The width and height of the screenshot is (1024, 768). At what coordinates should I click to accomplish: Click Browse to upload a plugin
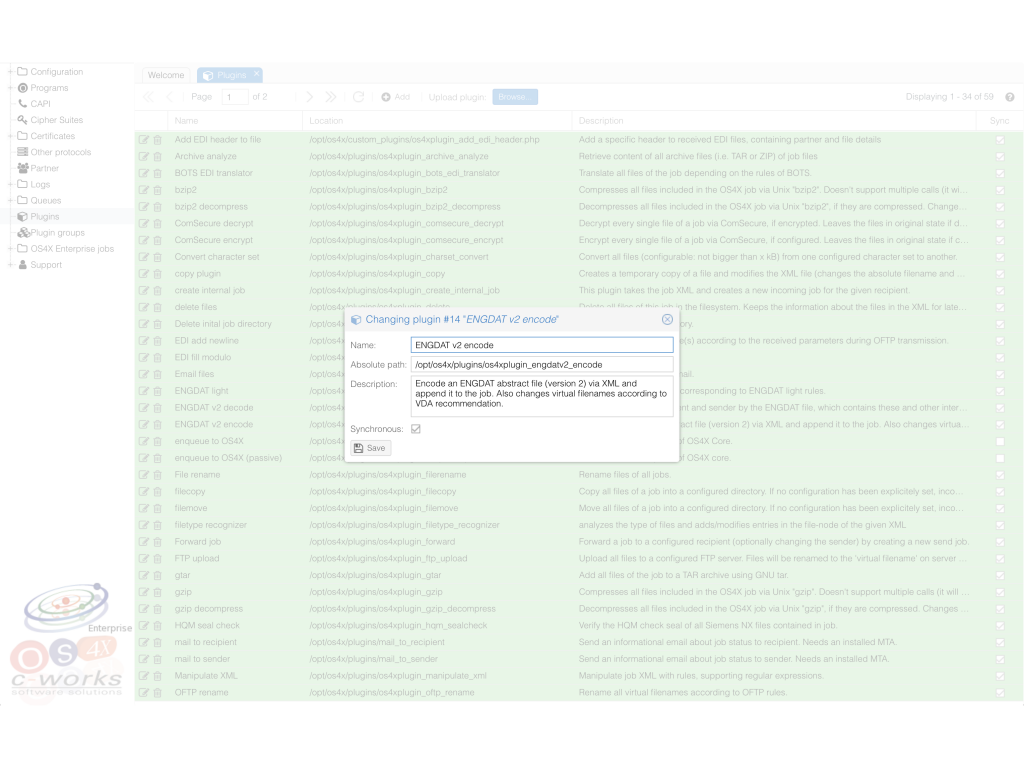click(x=514, y=96)
